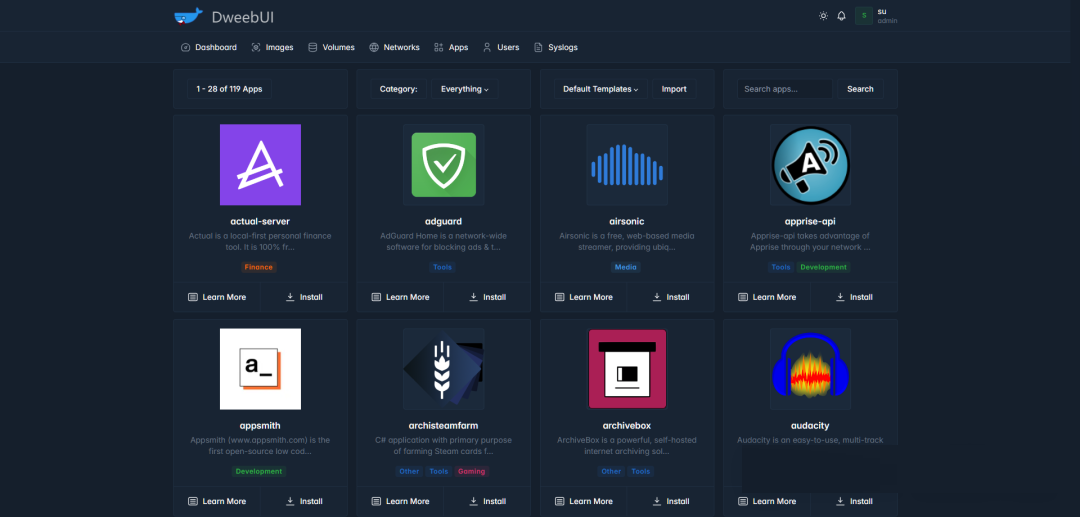Install the appsmith app
Viewport: 1080px width, 517px height.
(x=304, y=501)
